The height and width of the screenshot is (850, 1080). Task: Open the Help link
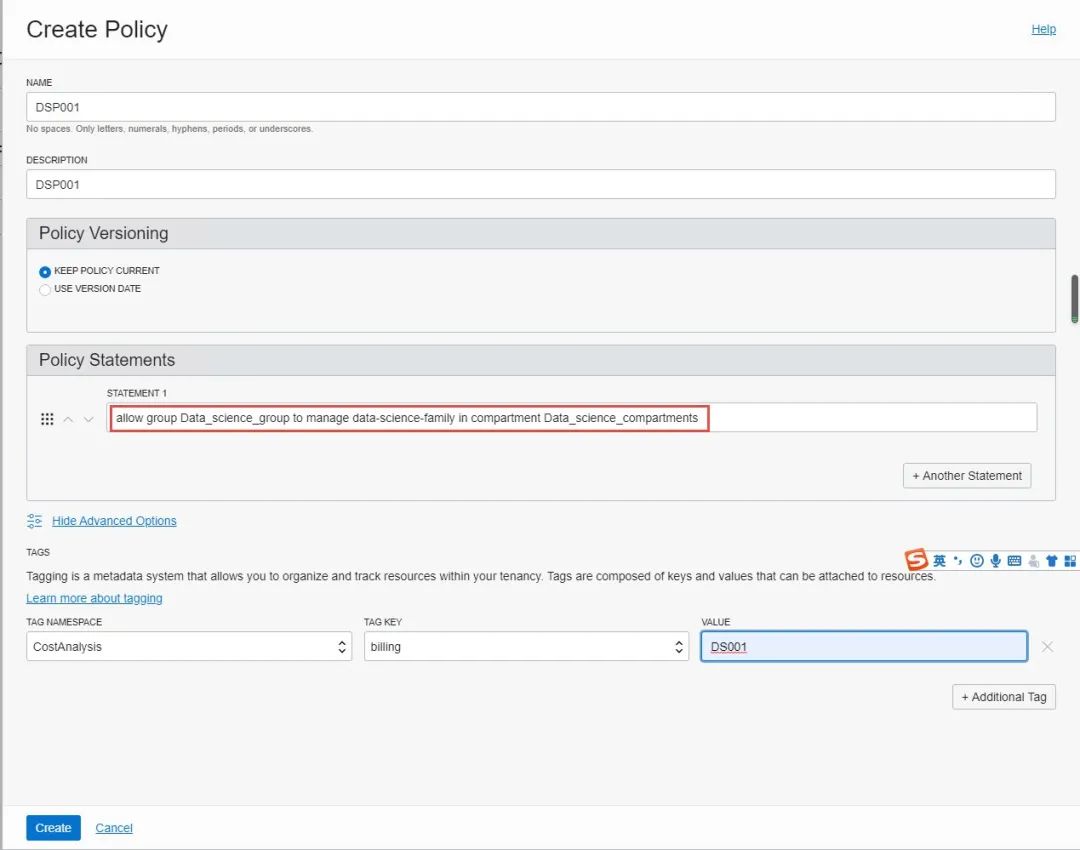click(1043, 29)
